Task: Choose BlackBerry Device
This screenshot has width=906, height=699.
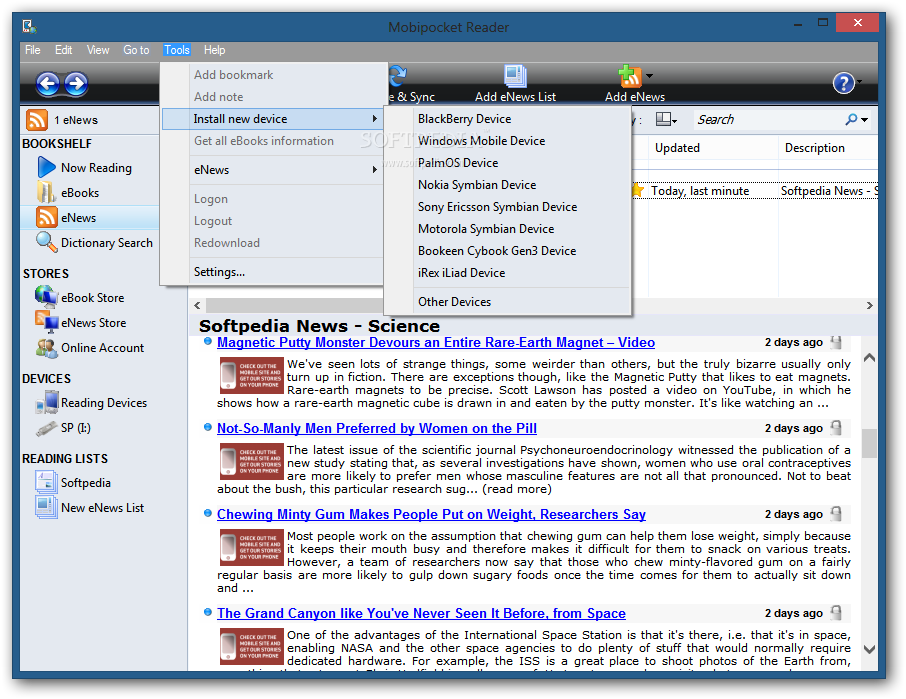Action: (508, 119)
